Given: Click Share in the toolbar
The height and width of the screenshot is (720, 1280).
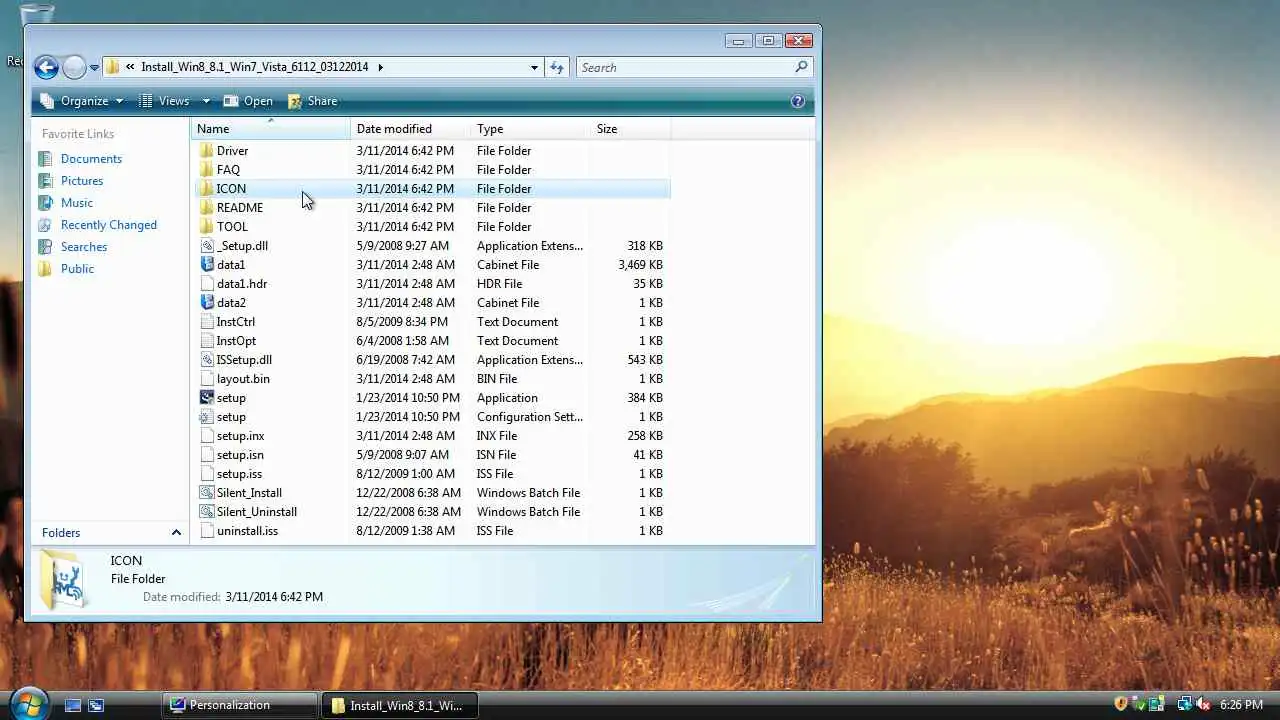Looking at the screenshot, I should coord(313,101).
